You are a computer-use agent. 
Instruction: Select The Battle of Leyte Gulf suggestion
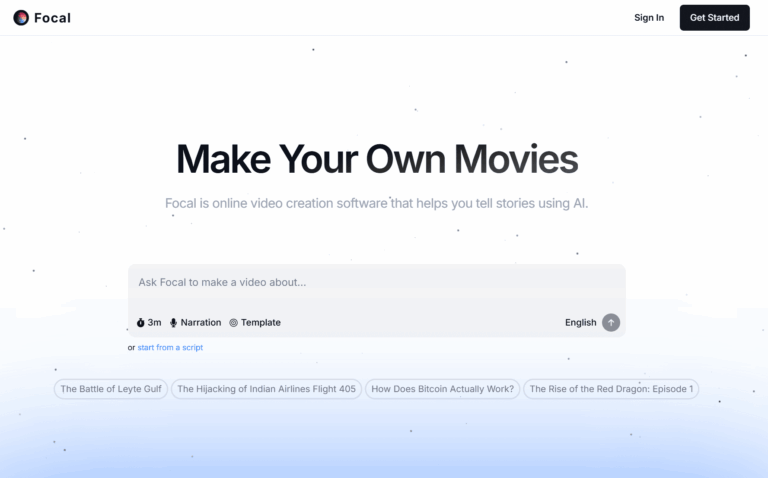(x=109, y=389)
